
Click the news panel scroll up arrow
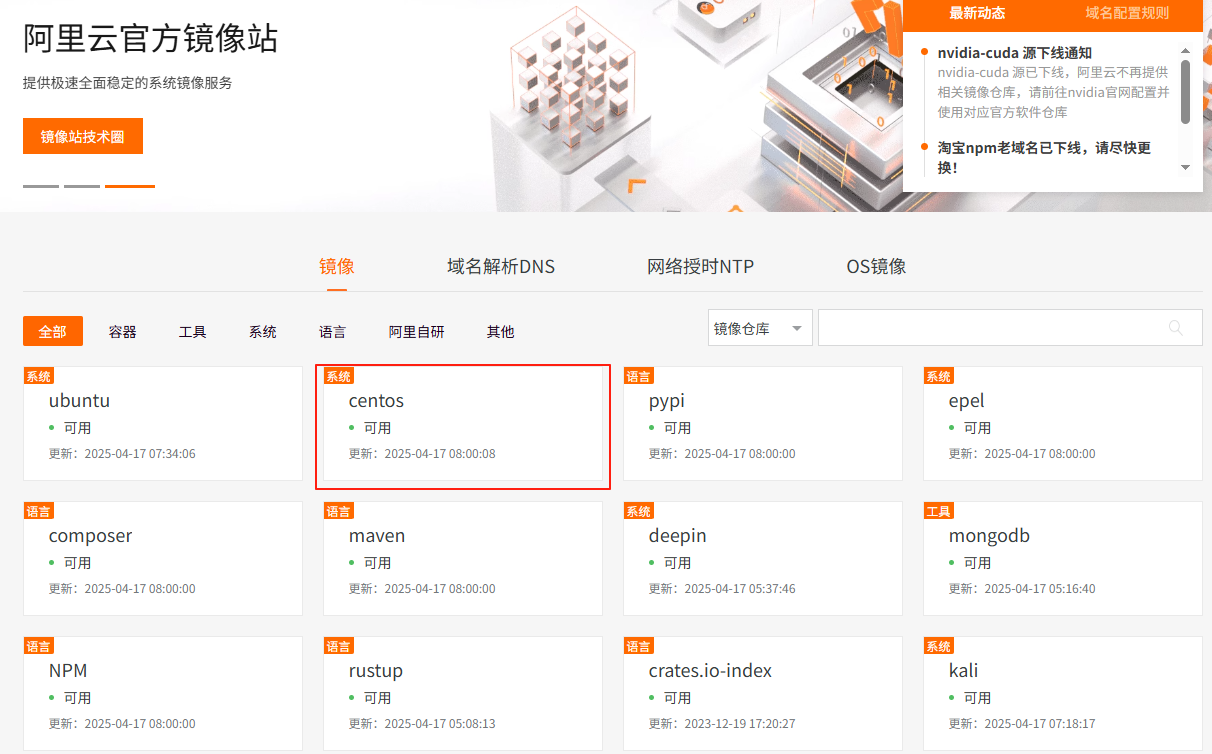tap(1186, 51)
